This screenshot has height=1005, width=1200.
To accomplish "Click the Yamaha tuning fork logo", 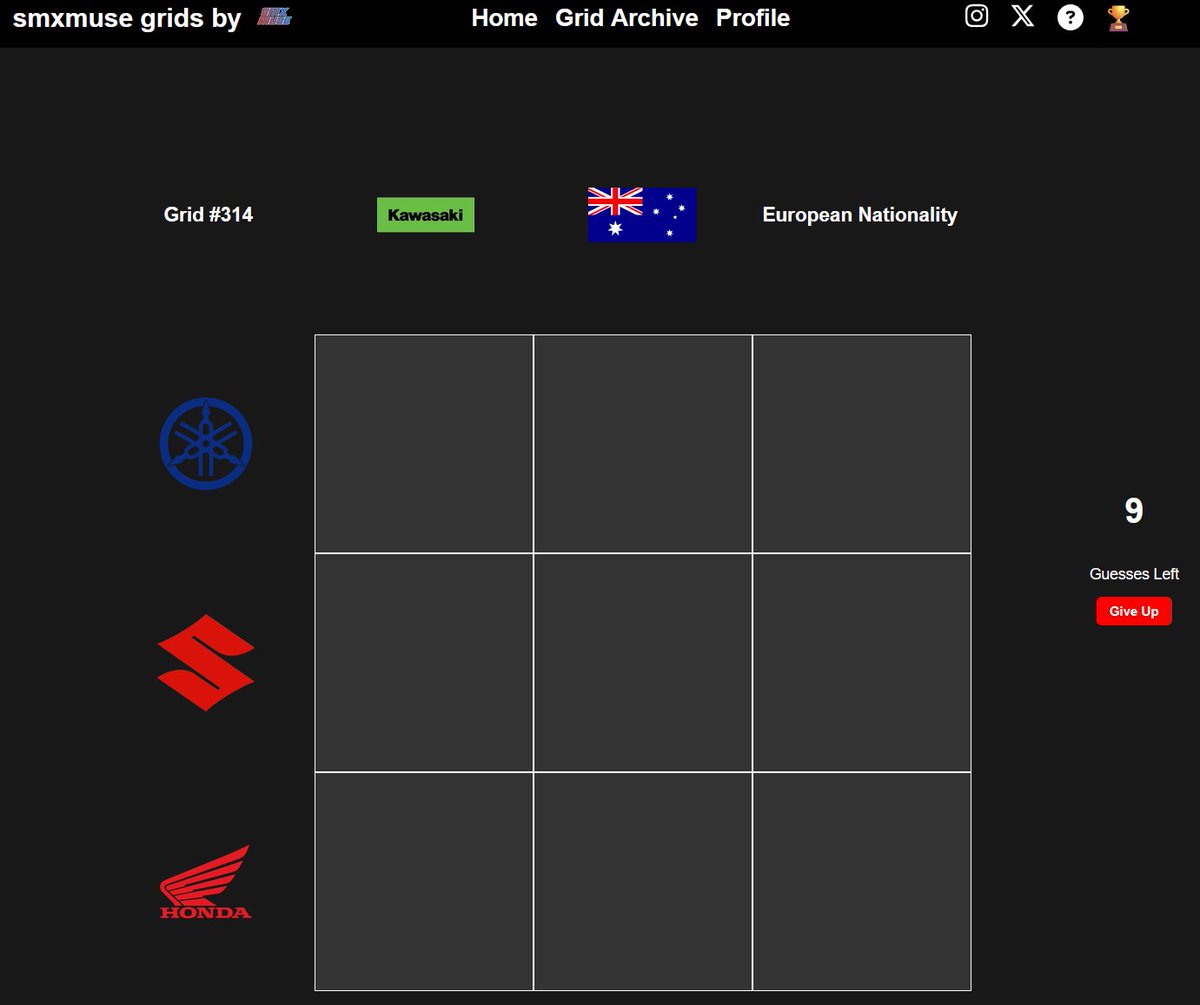I will tap(206, 443).
